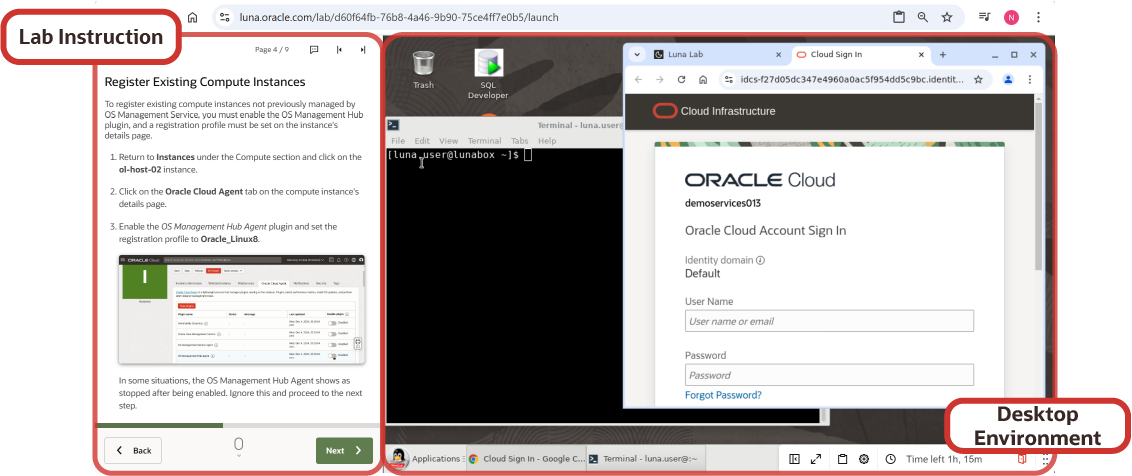1132x476 pixels.
Task: Close the Cloud Sign In tab
Action: tap(922, 54)
